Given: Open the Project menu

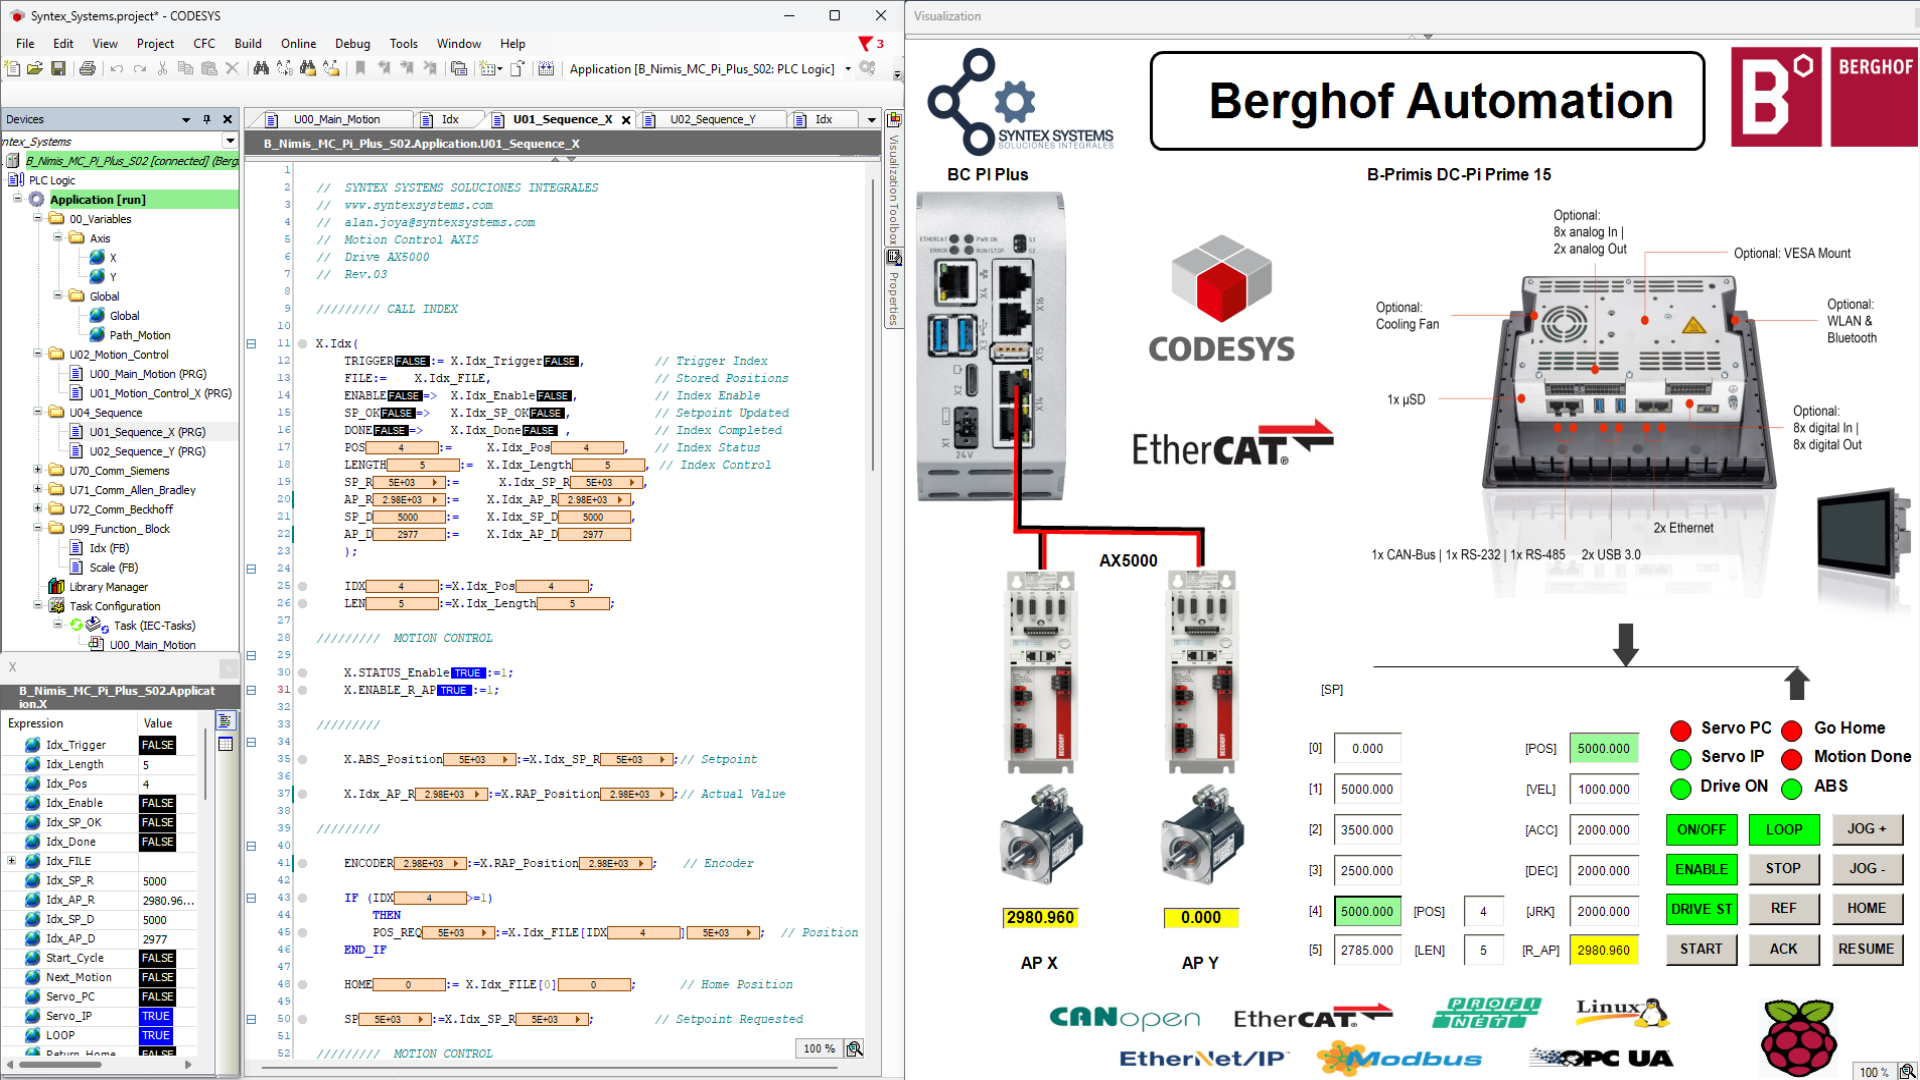Looking at the screenshot, I should (x=155, y=44).
